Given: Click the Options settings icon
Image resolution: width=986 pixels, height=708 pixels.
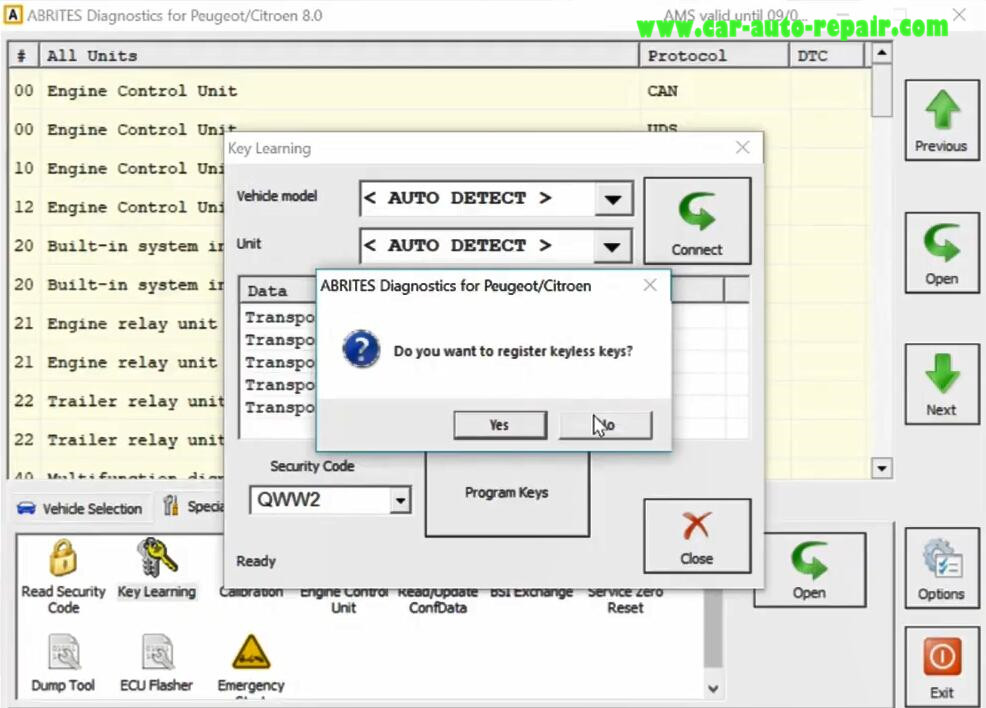Looking at the screenshot, I should click(941, 570).
